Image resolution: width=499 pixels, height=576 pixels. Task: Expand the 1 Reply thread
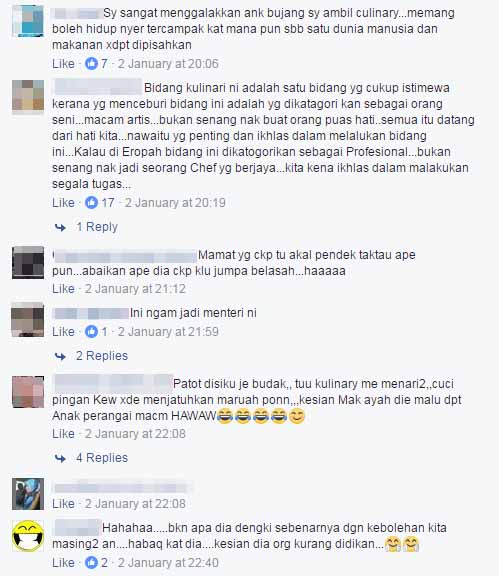[x=97, y=227]
